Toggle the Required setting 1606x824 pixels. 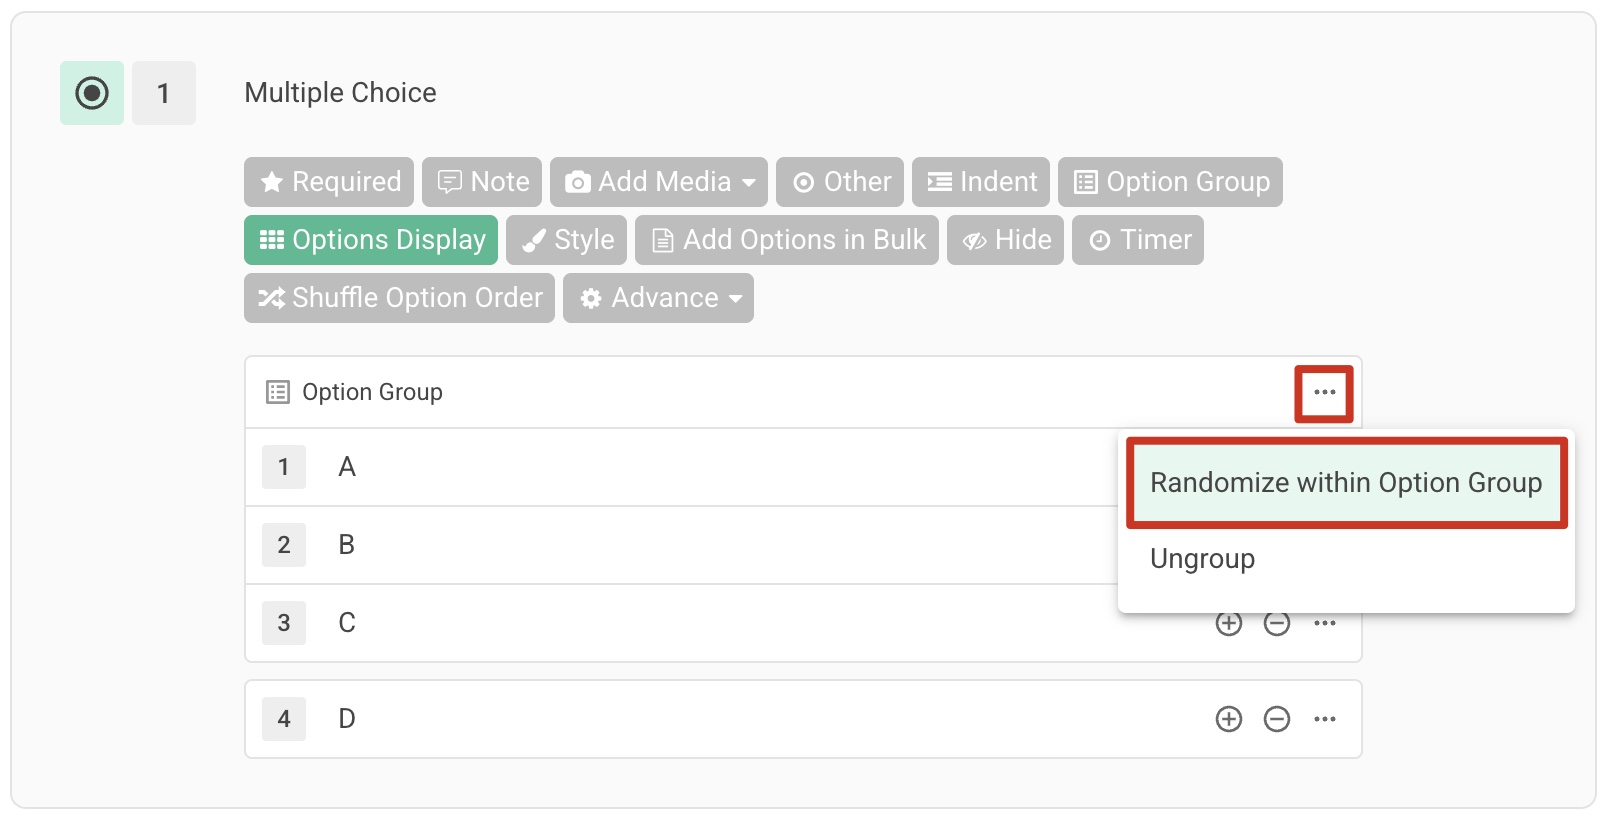[329, 182]
